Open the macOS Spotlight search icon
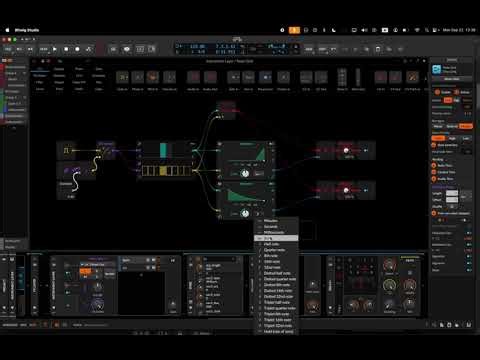Viewport: 480px width, 360px height. pos(426,30)
